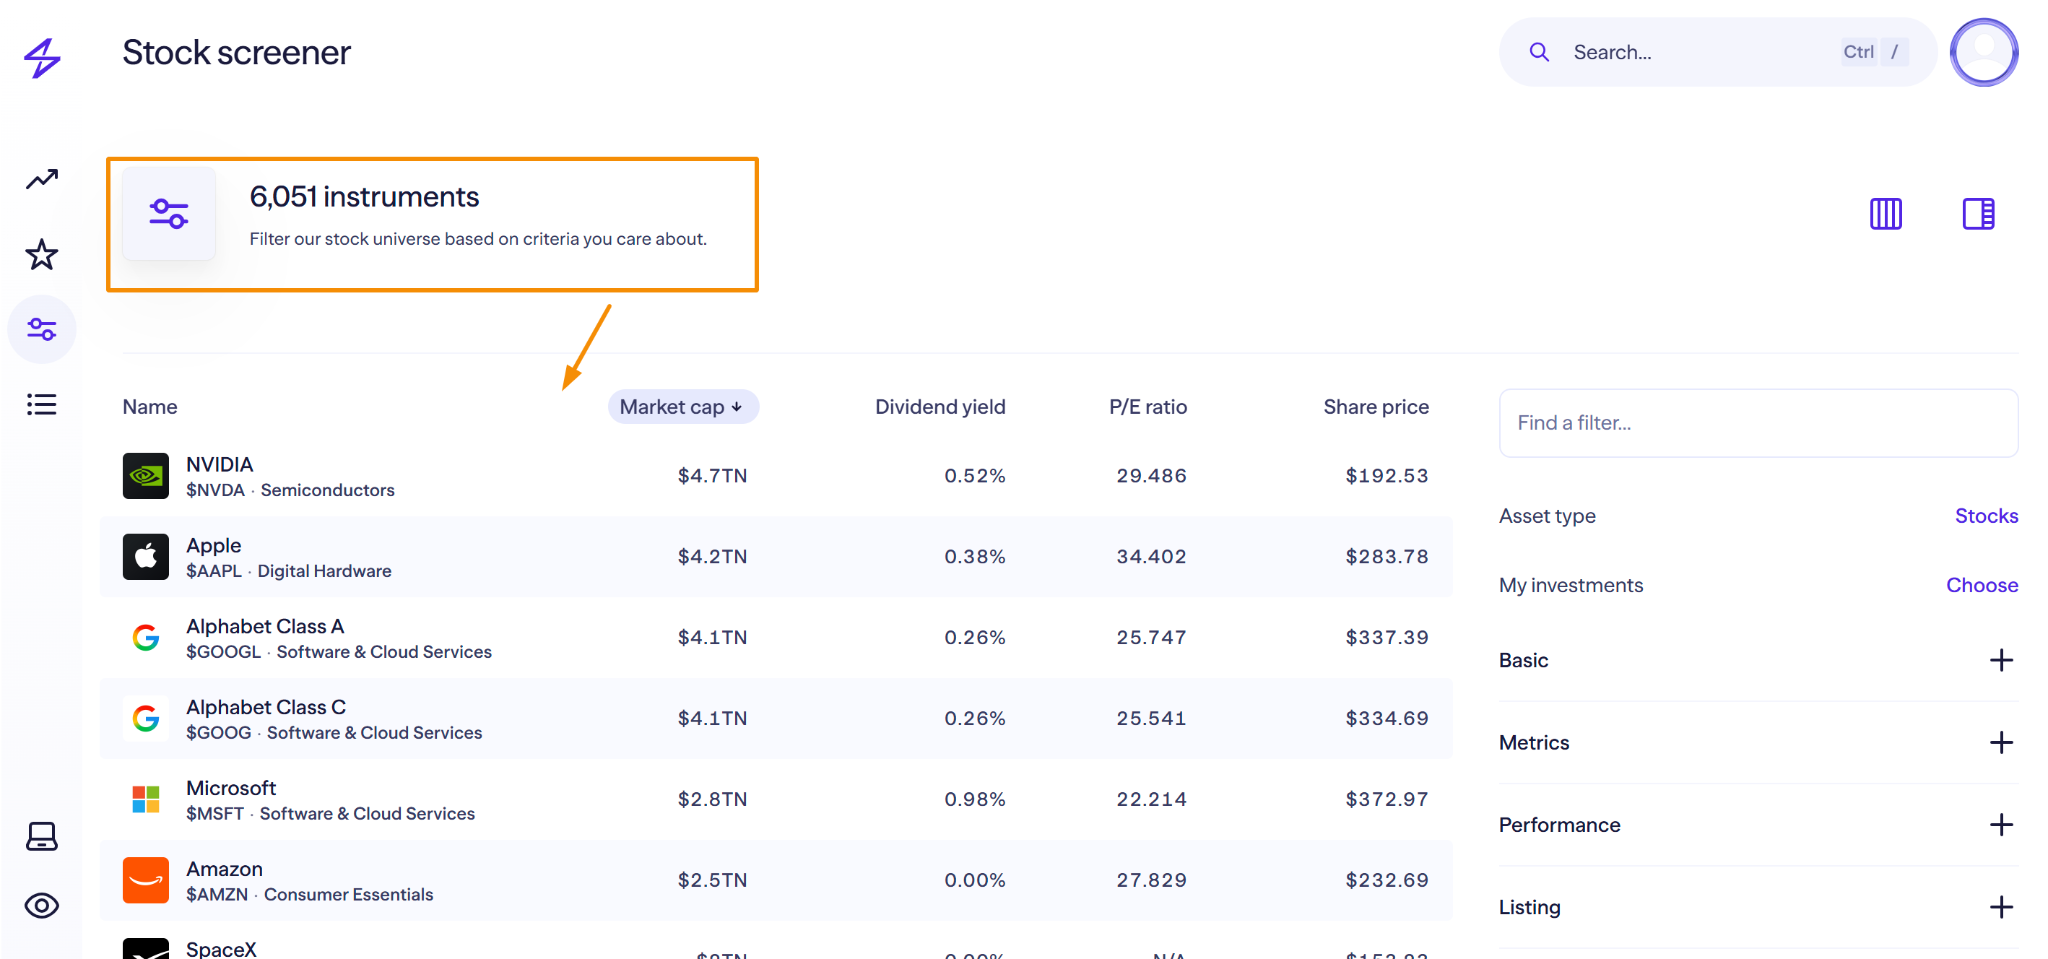This screenshot has width=2048, height=959.
Task: Click Apple dividend yield 0.38%
Action: tap(975, 557)
